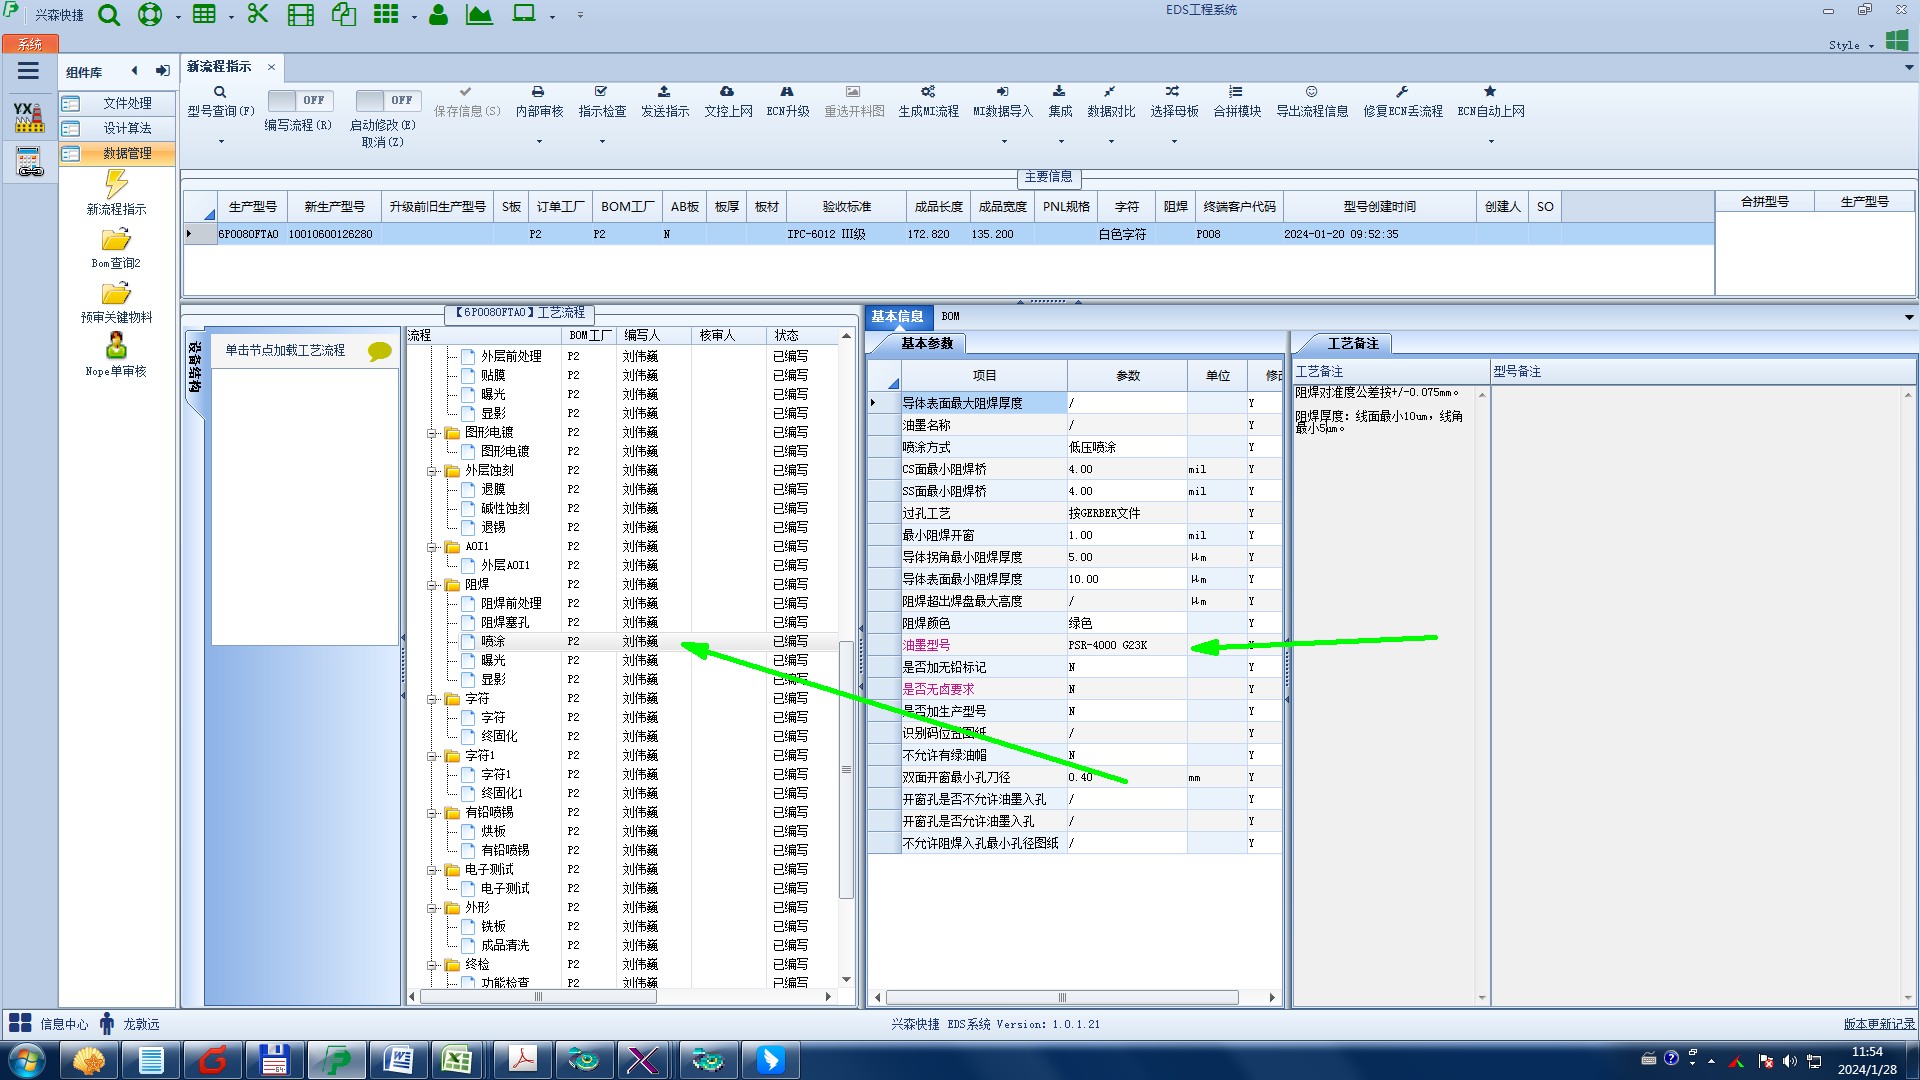Click the 内部审核 print icon
1920x1080 pixels.
(538, 92)
